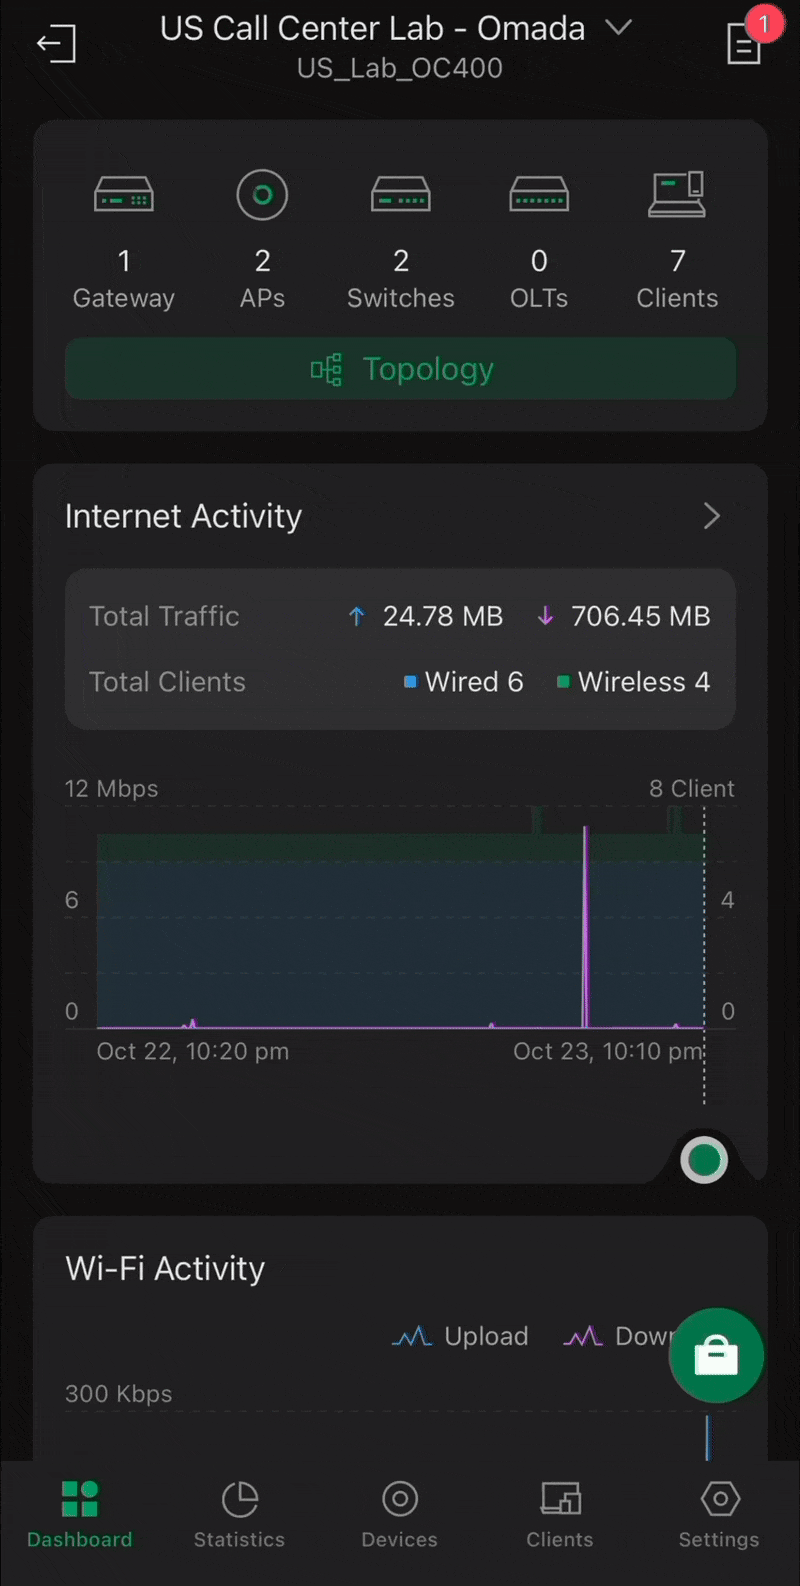The height and width of the screenshot is (1586, 800).
Task: Tap the green chart time slider handle
Action: pos(704,1160)
